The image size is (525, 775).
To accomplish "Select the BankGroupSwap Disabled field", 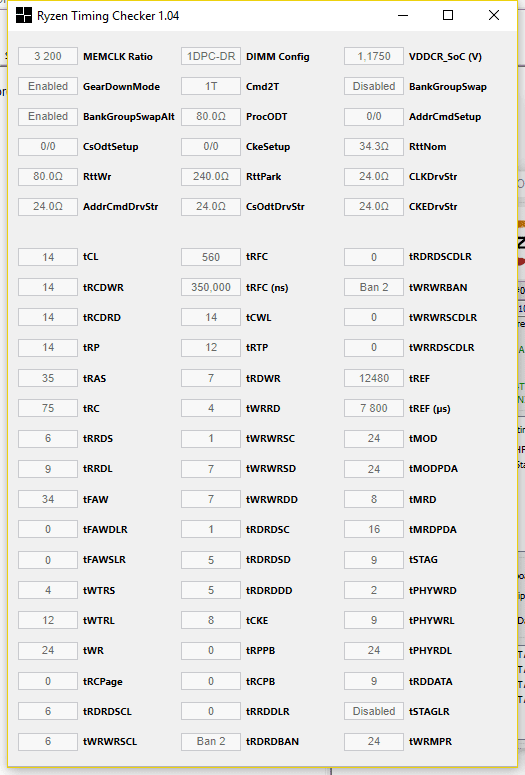I will pos(374,86).
